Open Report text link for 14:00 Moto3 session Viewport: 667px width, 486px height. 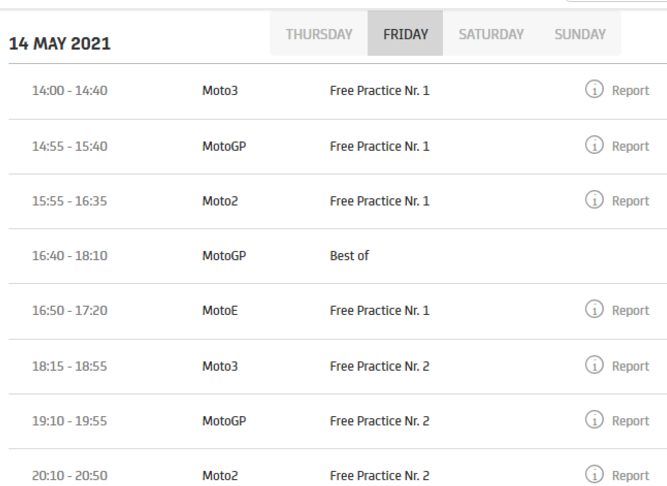pos(630,91)
